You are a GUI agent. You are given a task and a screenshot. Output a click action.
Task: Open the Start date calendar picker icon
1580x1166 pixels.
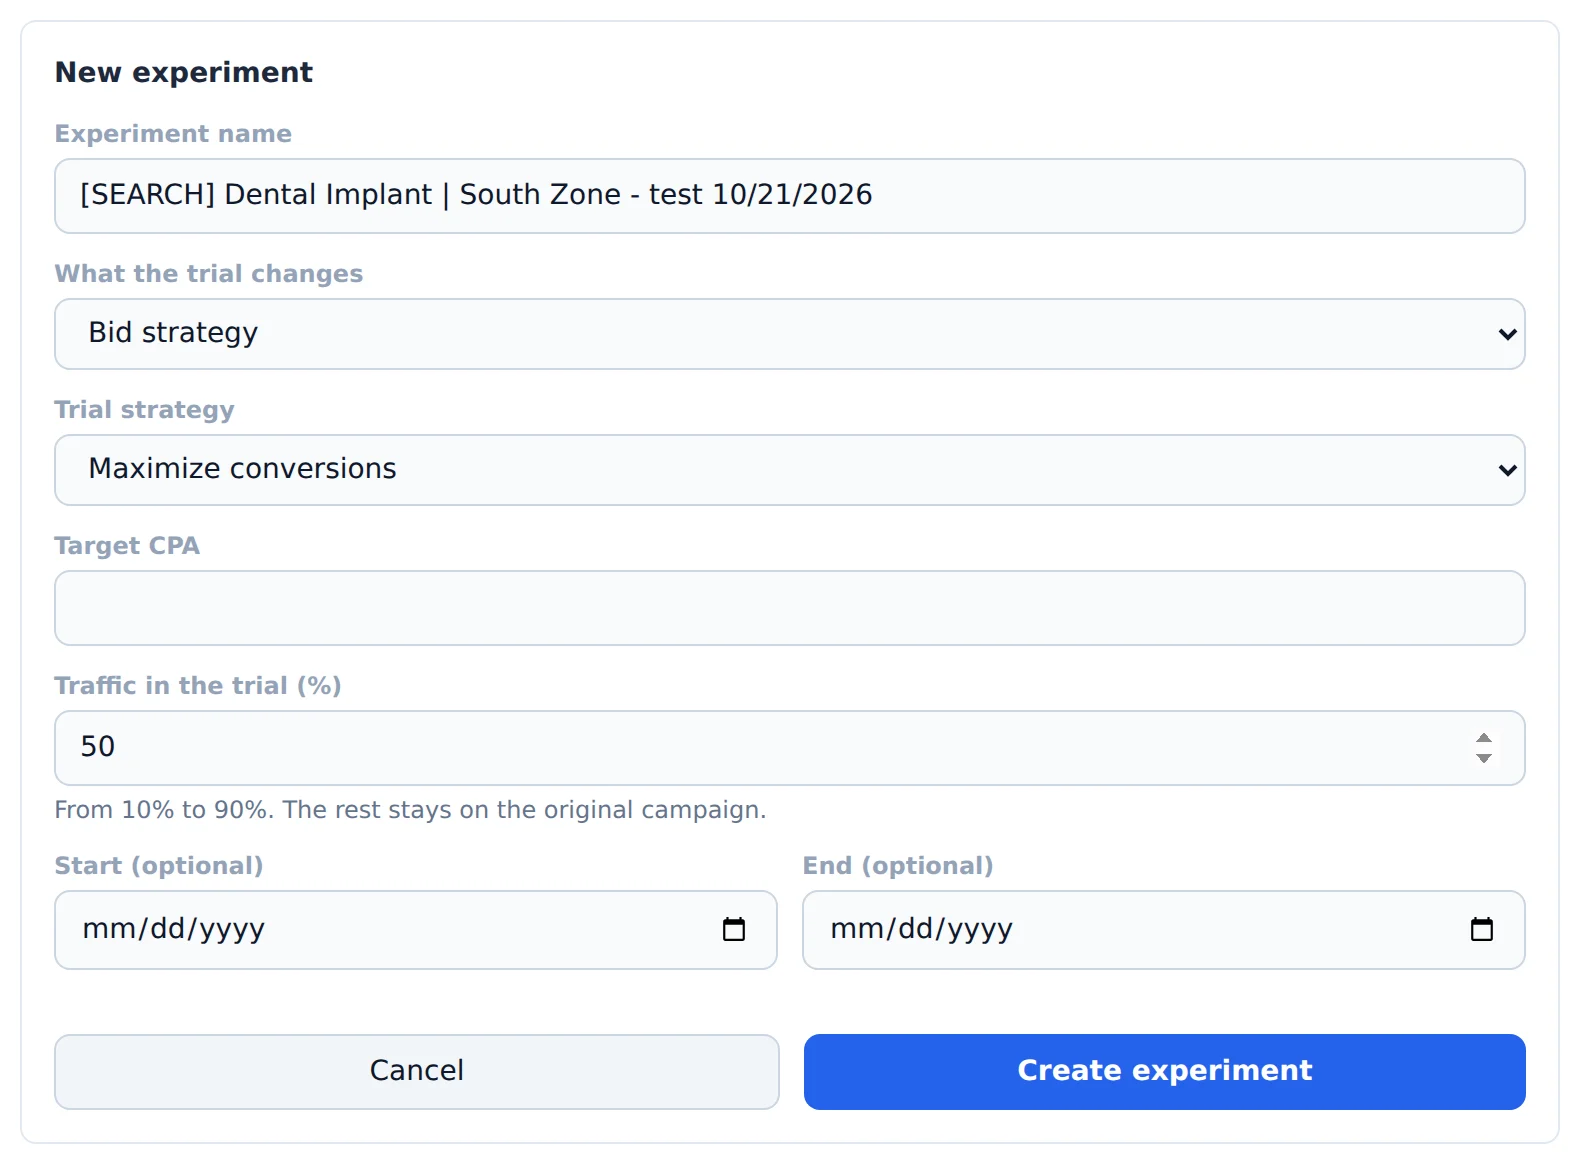734,930
